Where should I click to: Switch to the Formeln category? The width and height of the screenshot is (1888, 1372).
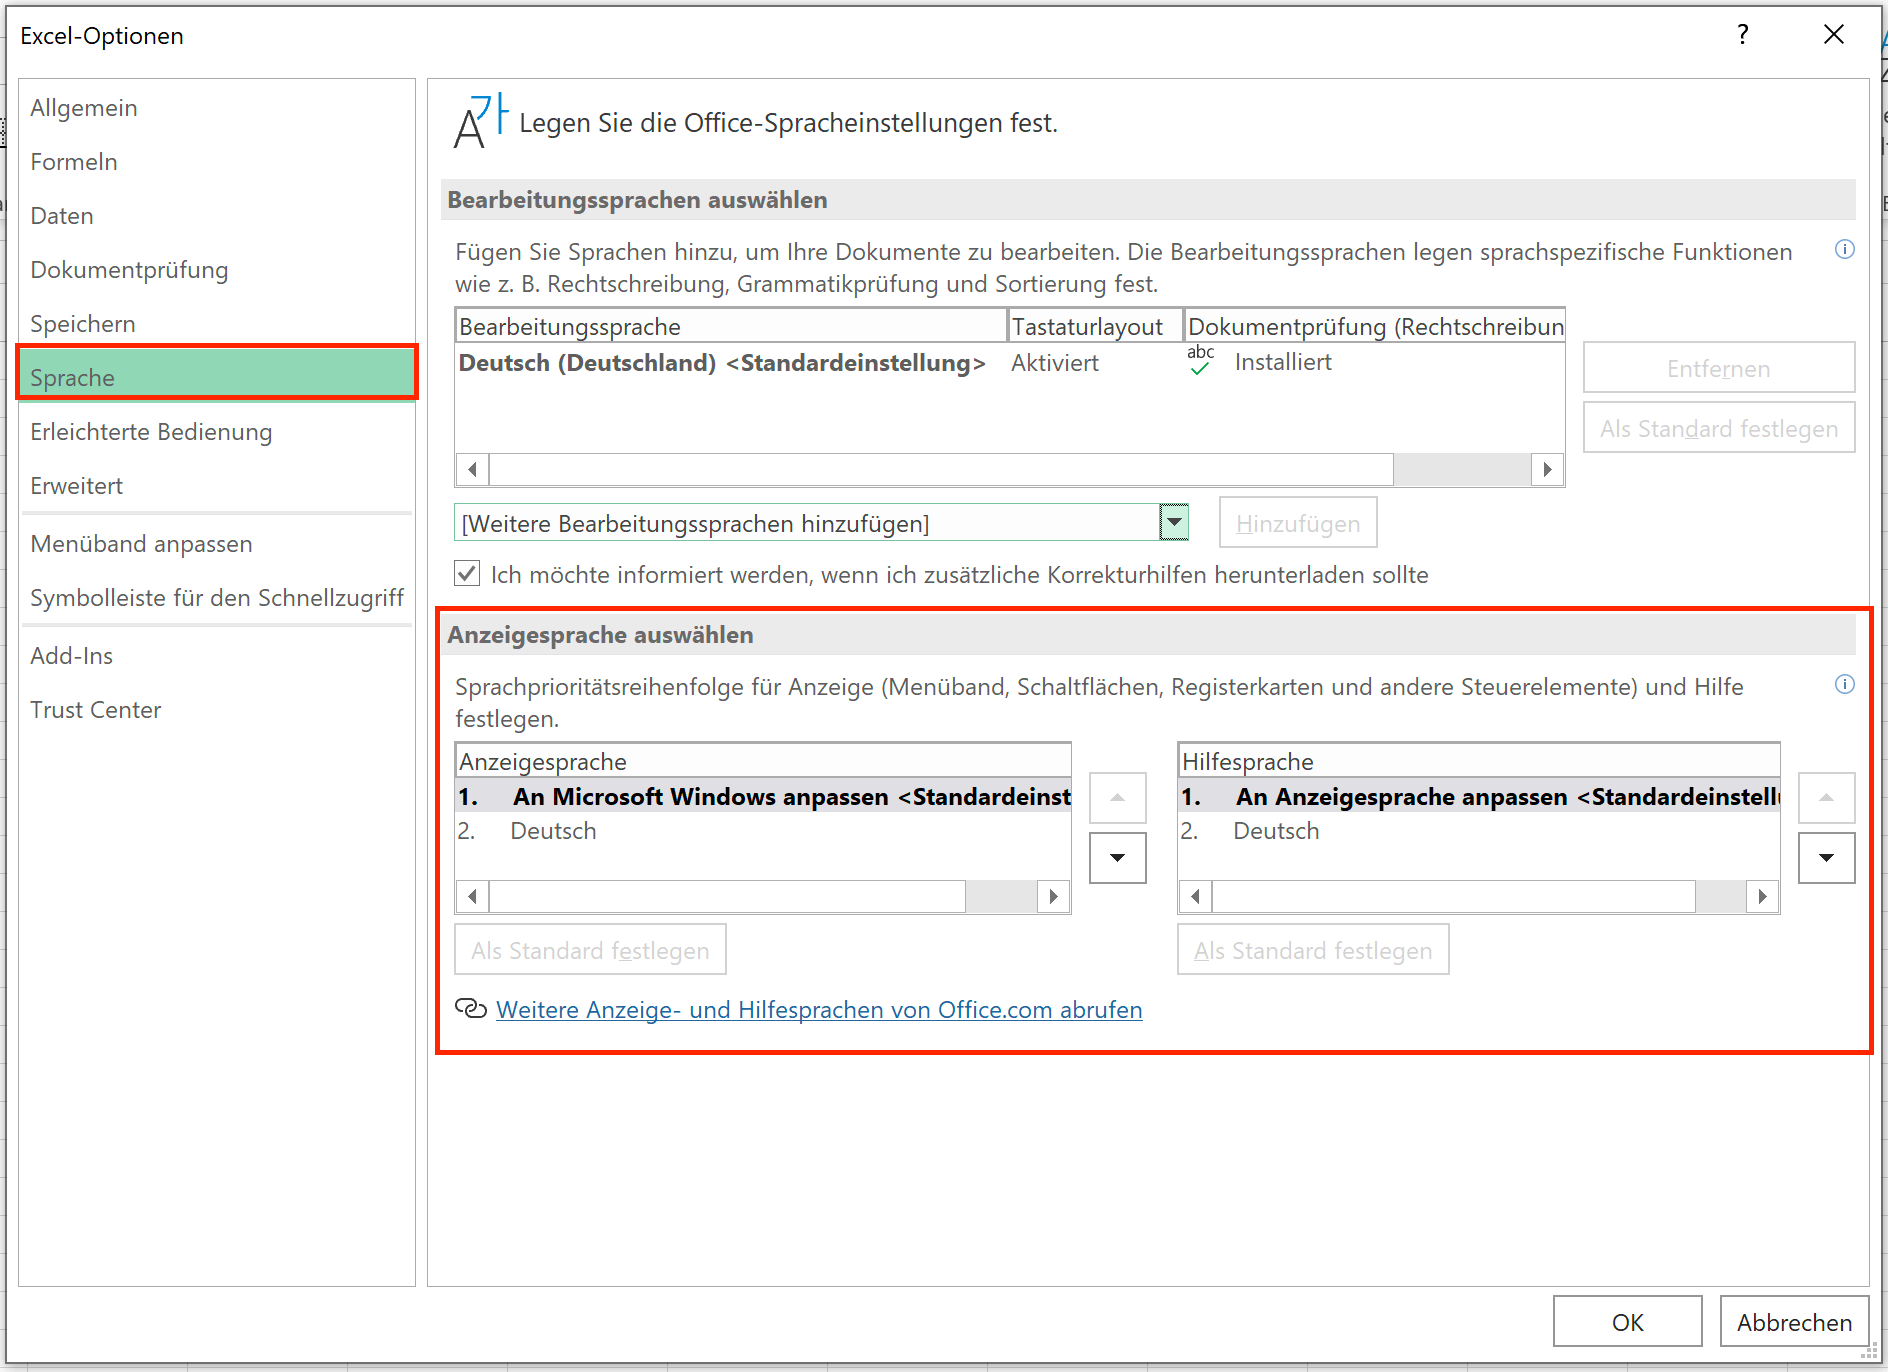tap(74, 161)
